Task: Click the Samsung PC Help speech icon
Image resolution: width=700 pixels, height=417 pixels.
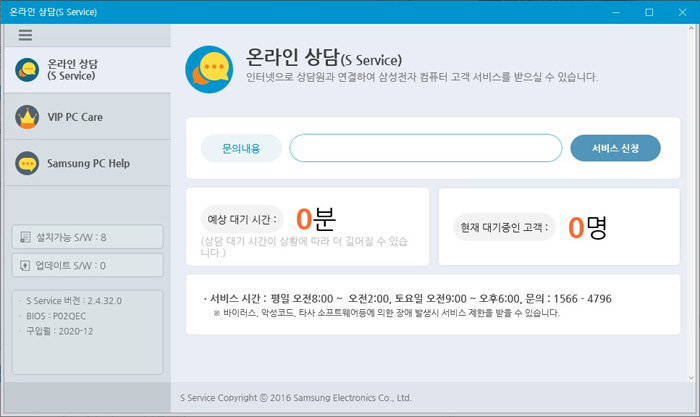Action: coord(27,163)
